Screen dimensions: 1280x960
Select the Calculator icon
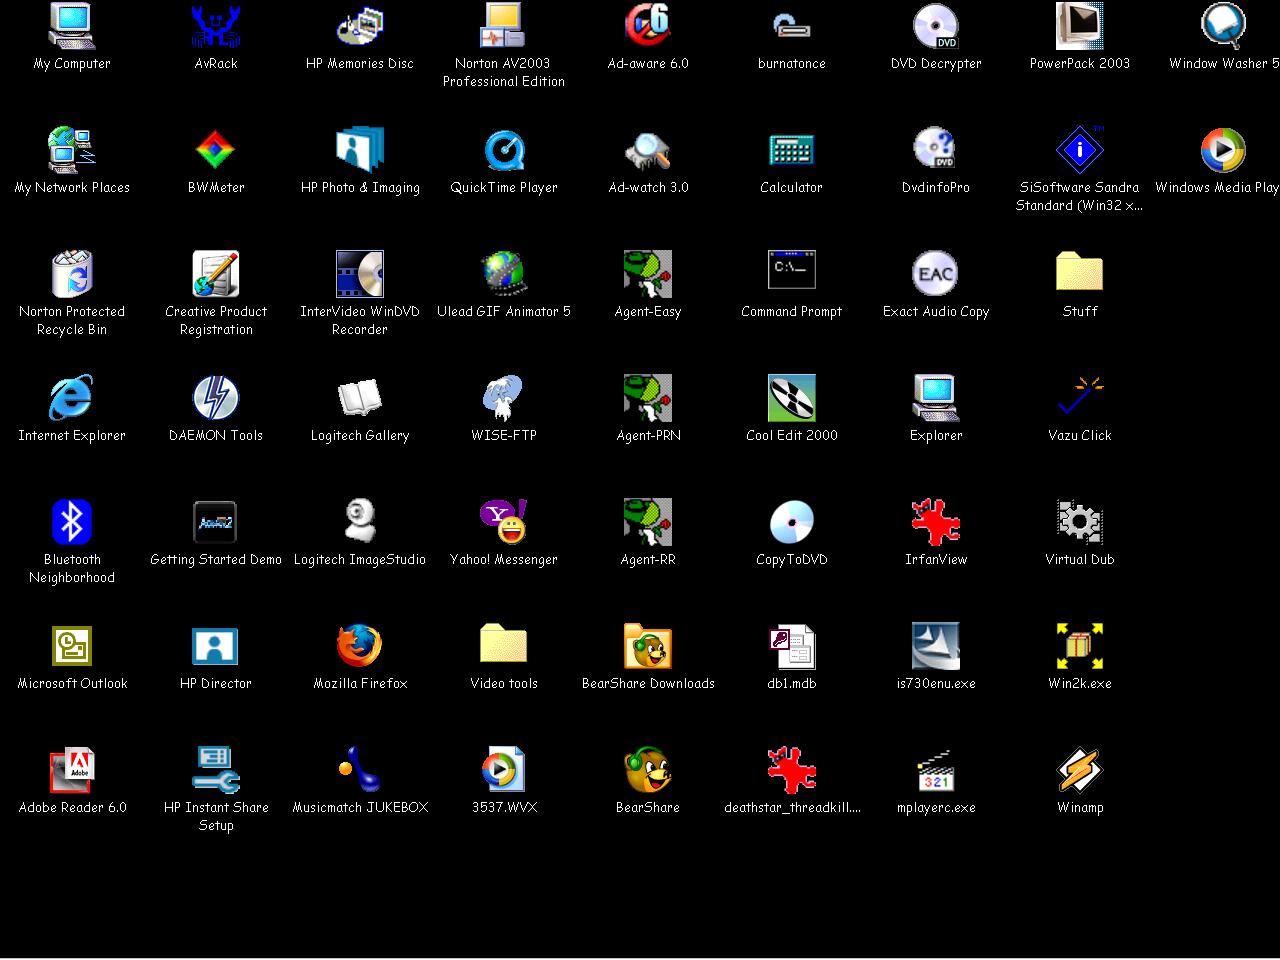coord(792,150)
